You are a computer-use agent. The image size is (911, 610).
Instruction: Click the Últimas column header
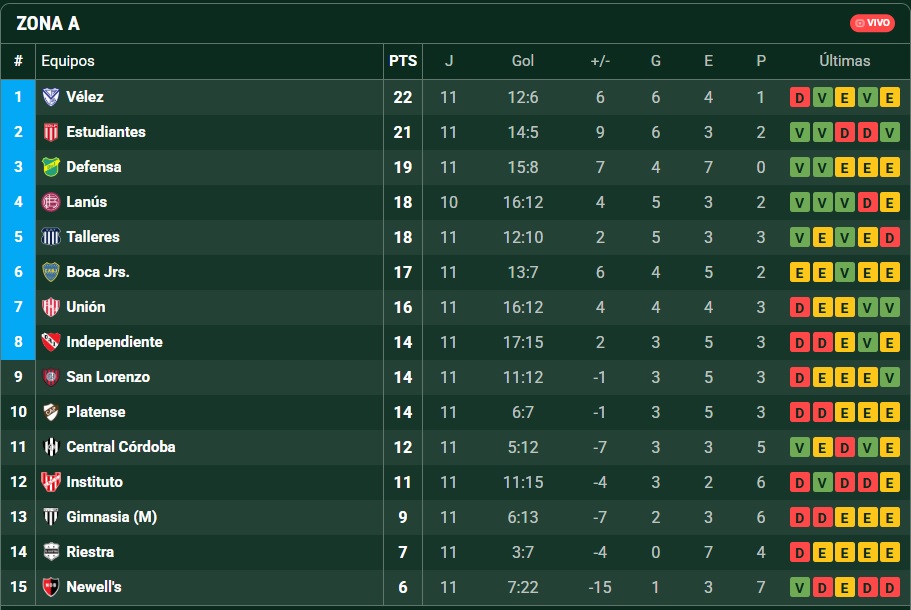844,61
